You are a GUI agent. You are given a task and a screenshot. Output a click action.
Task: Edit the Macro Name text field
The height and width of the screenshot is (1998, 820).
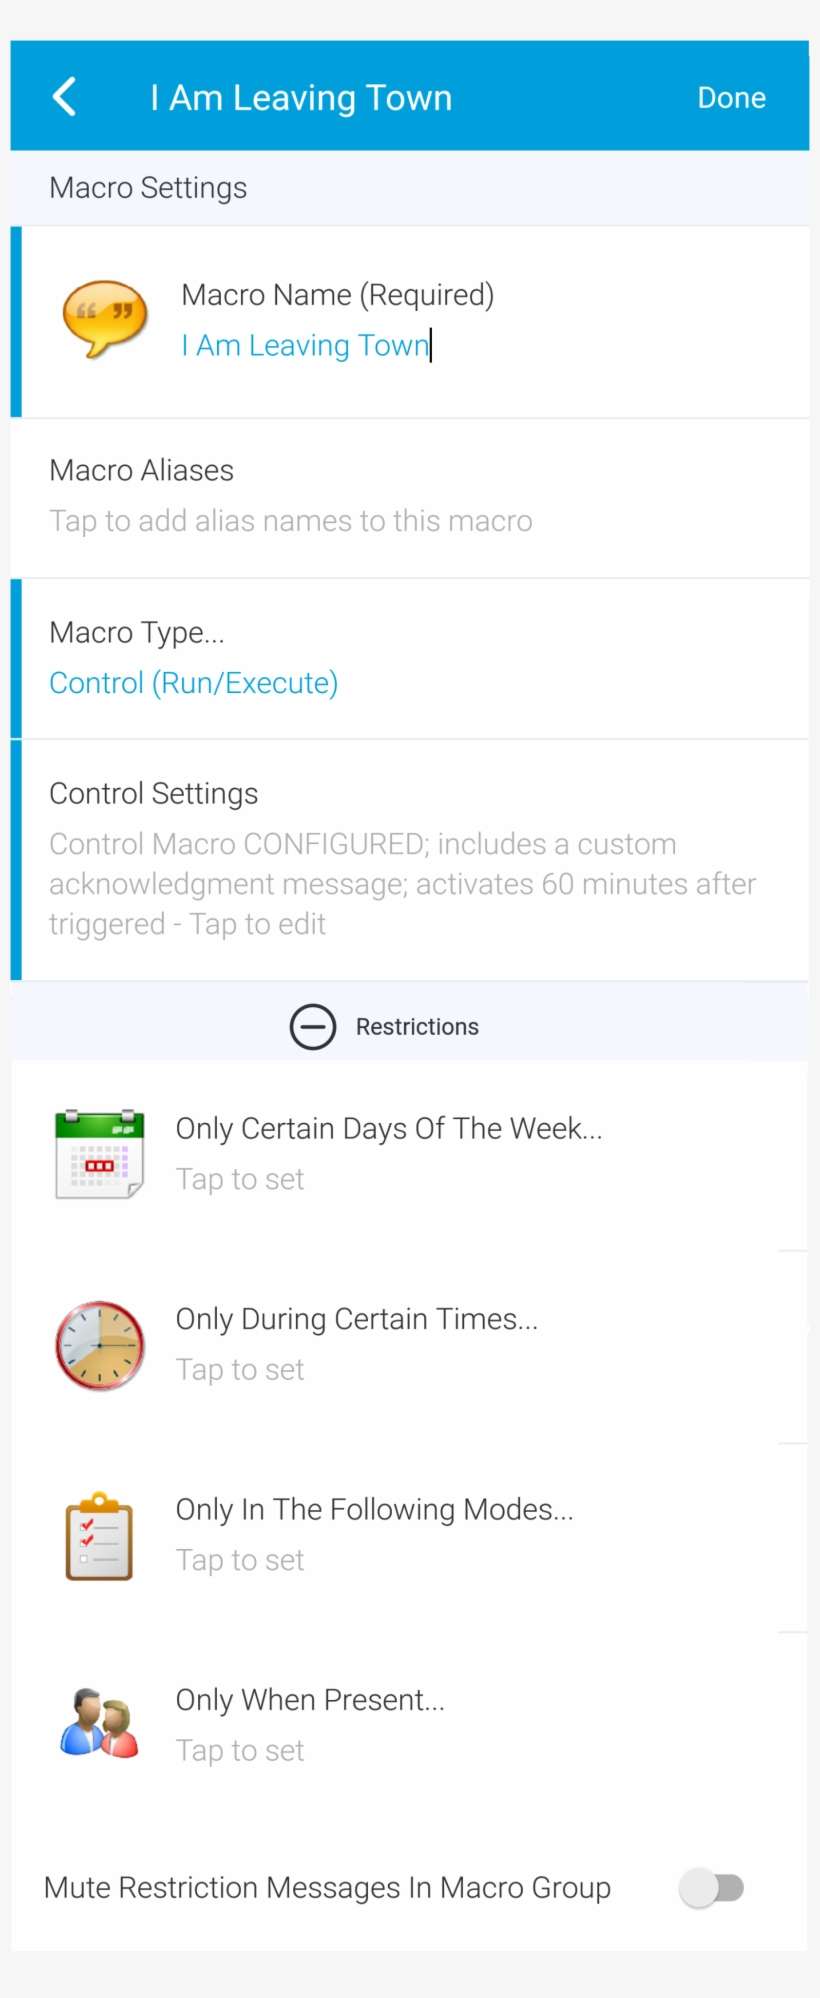(305, 346)
